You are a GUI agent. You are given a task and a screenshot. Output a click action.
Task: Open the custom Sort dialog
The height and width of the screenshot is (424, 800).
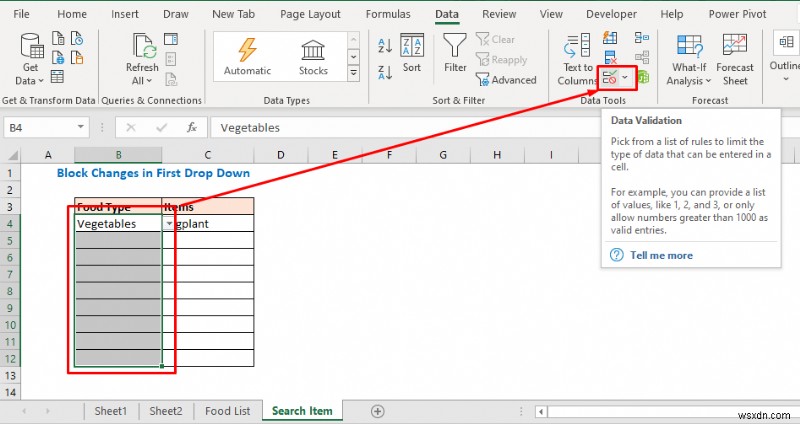click(412, 53)
